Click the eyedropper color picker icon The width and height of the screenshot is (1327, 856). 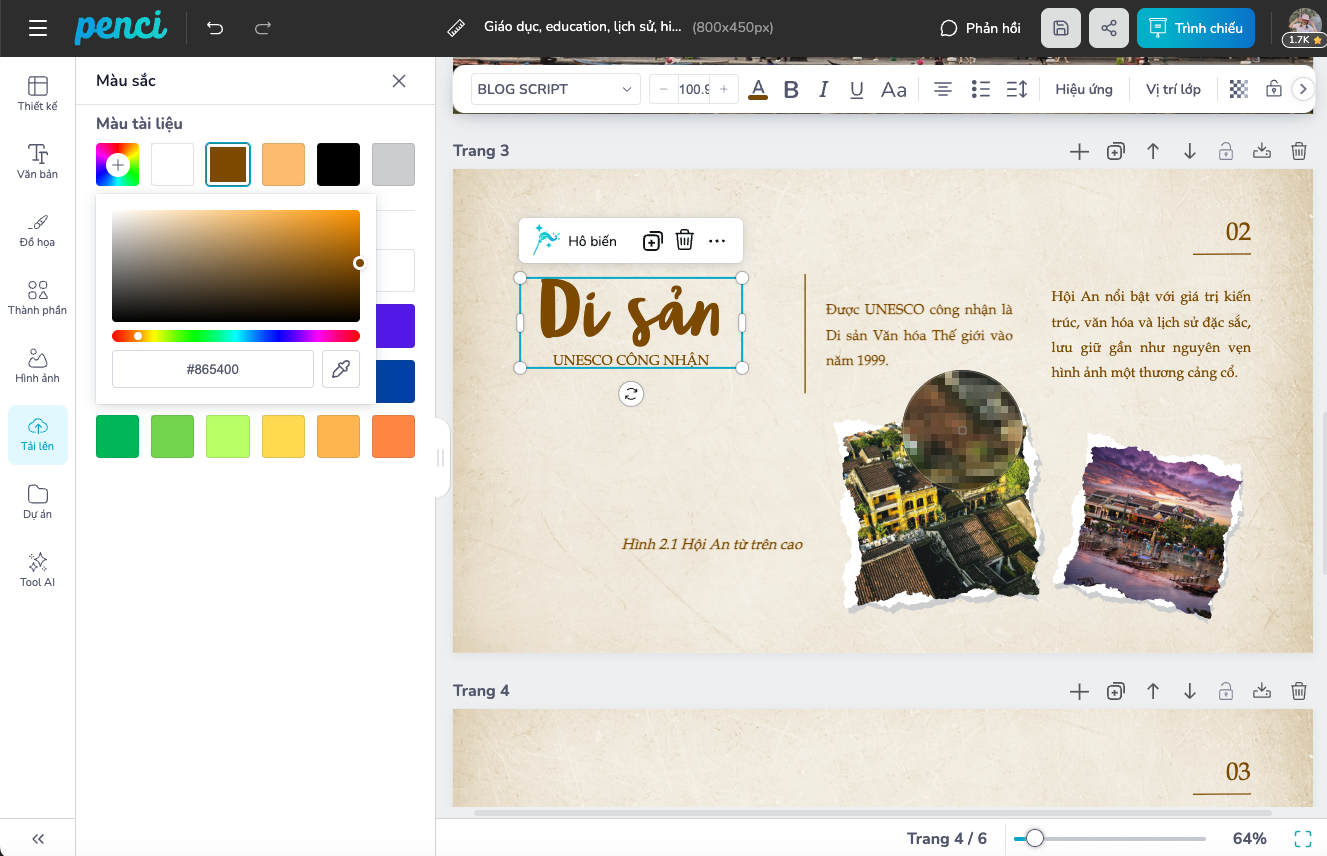click(x=340, y=369)
